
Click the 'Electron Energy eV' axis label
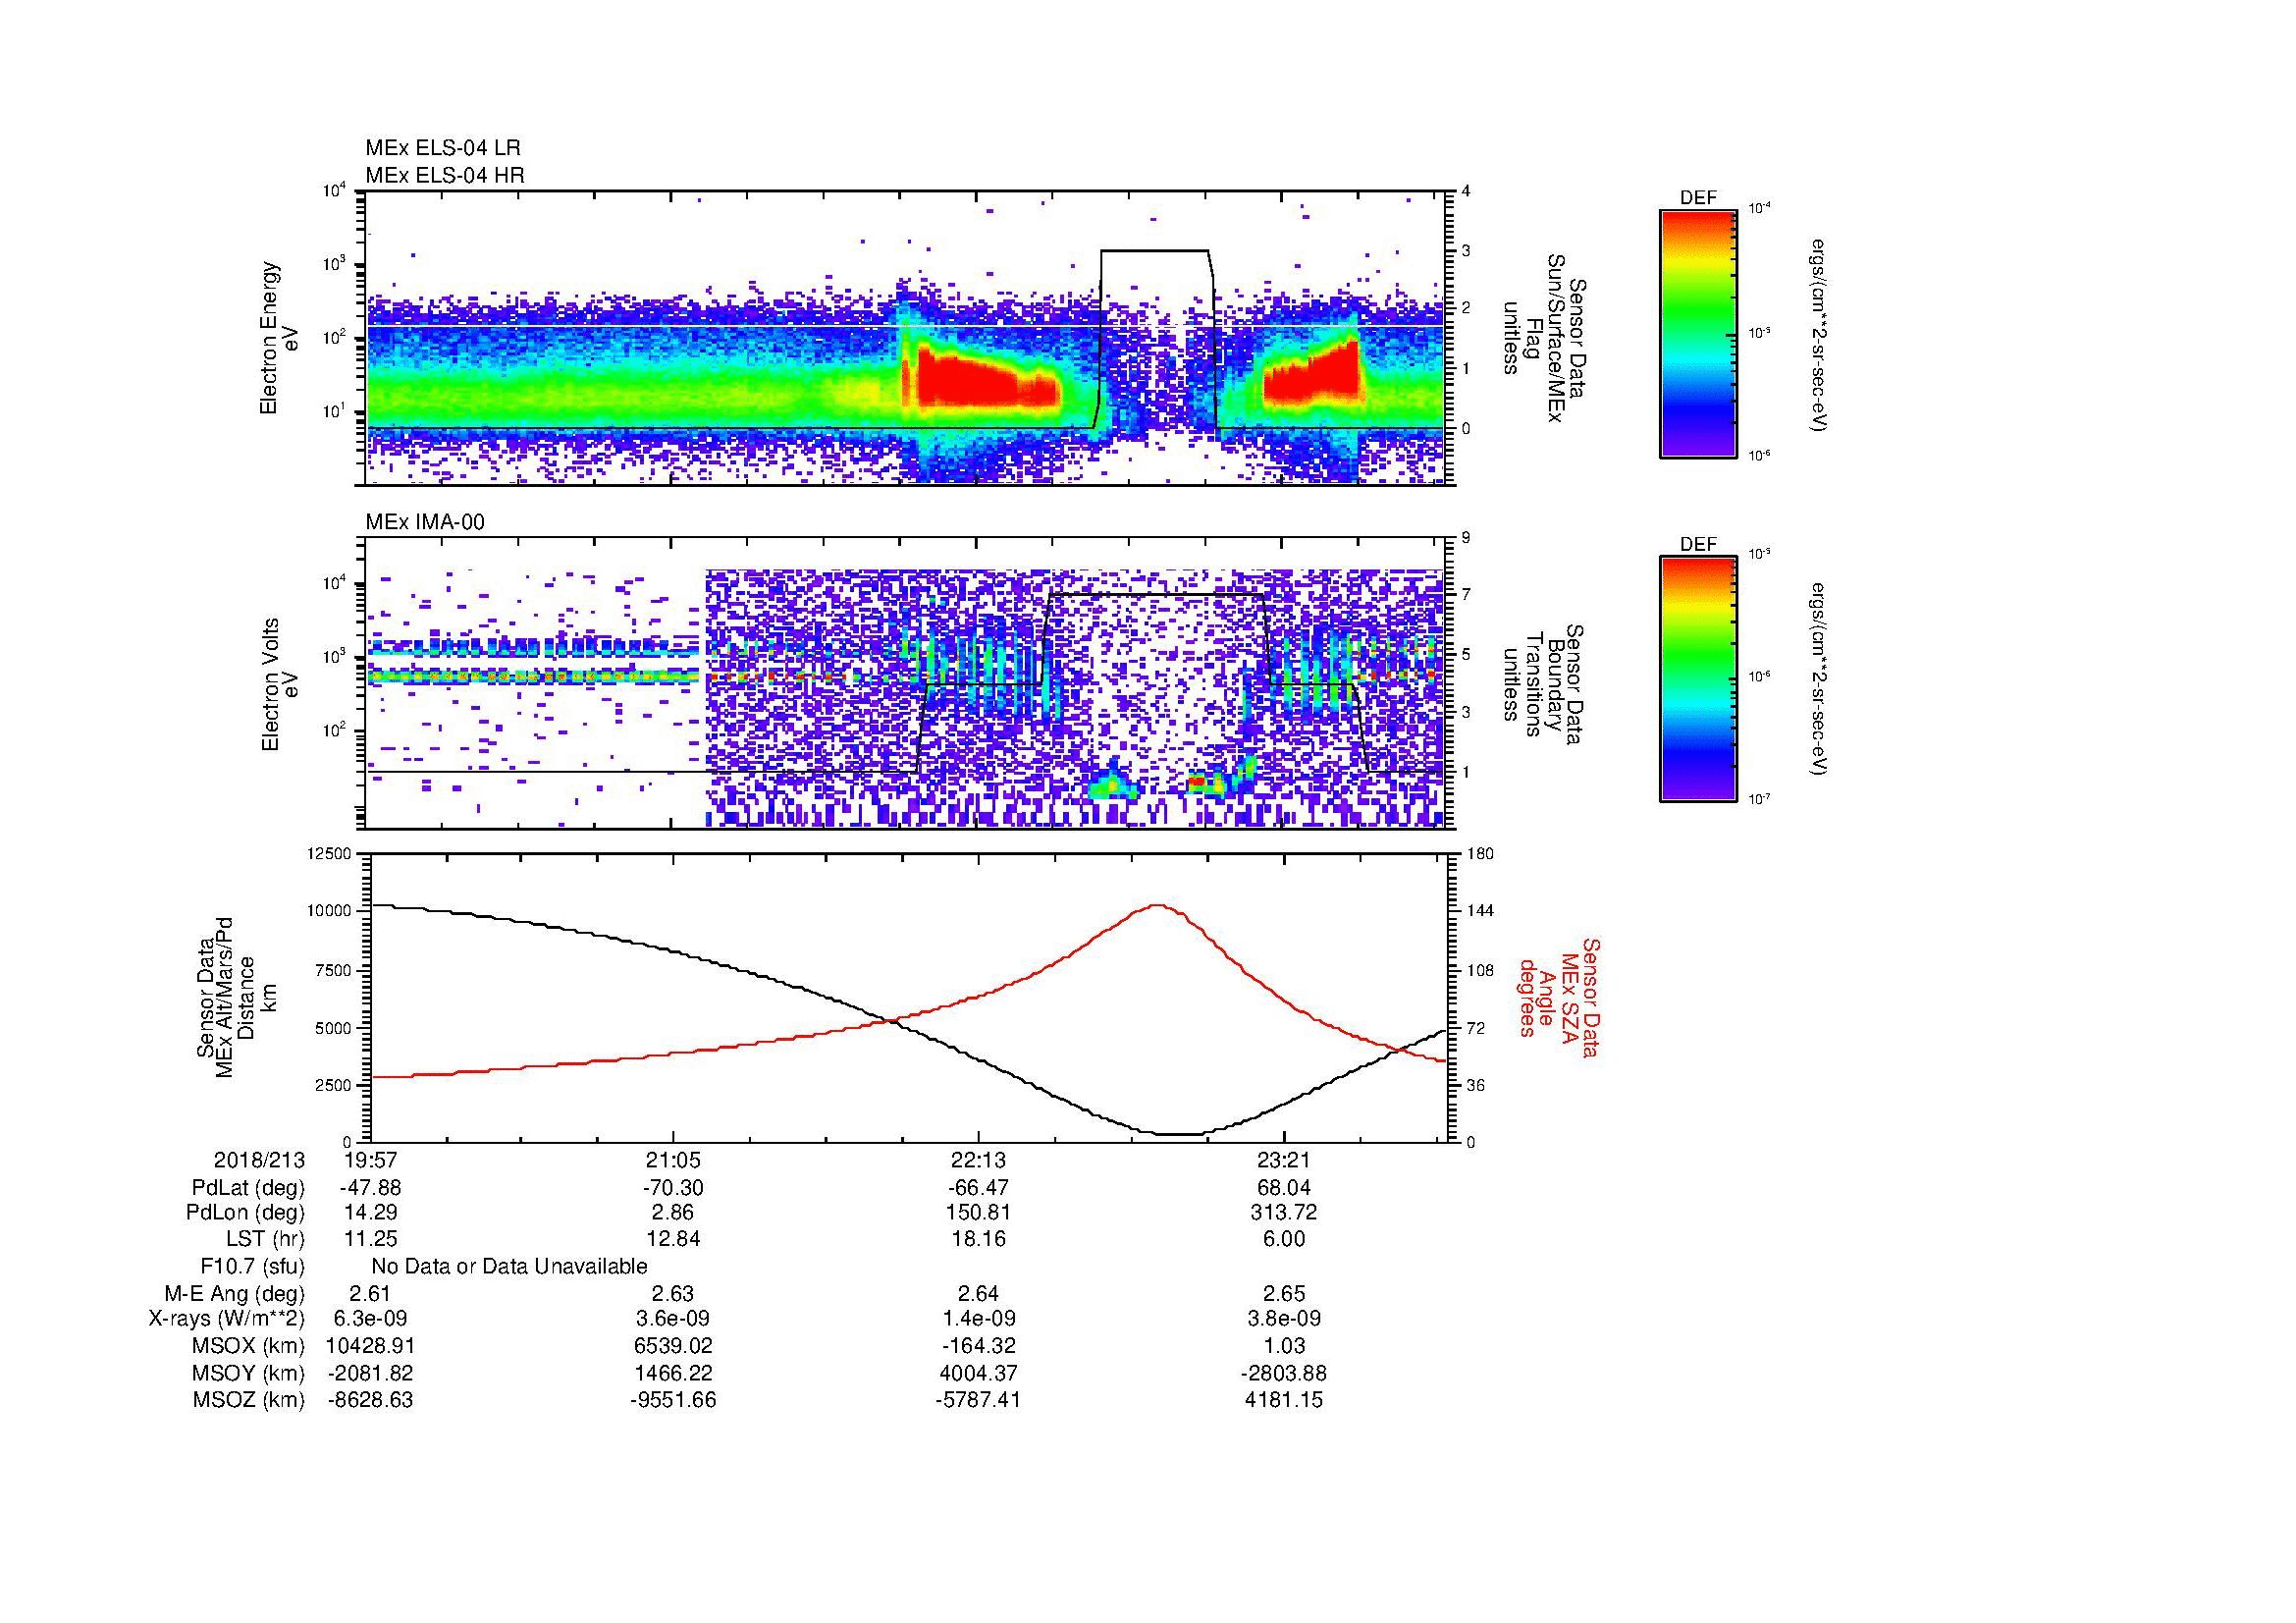tap(280, 338)
